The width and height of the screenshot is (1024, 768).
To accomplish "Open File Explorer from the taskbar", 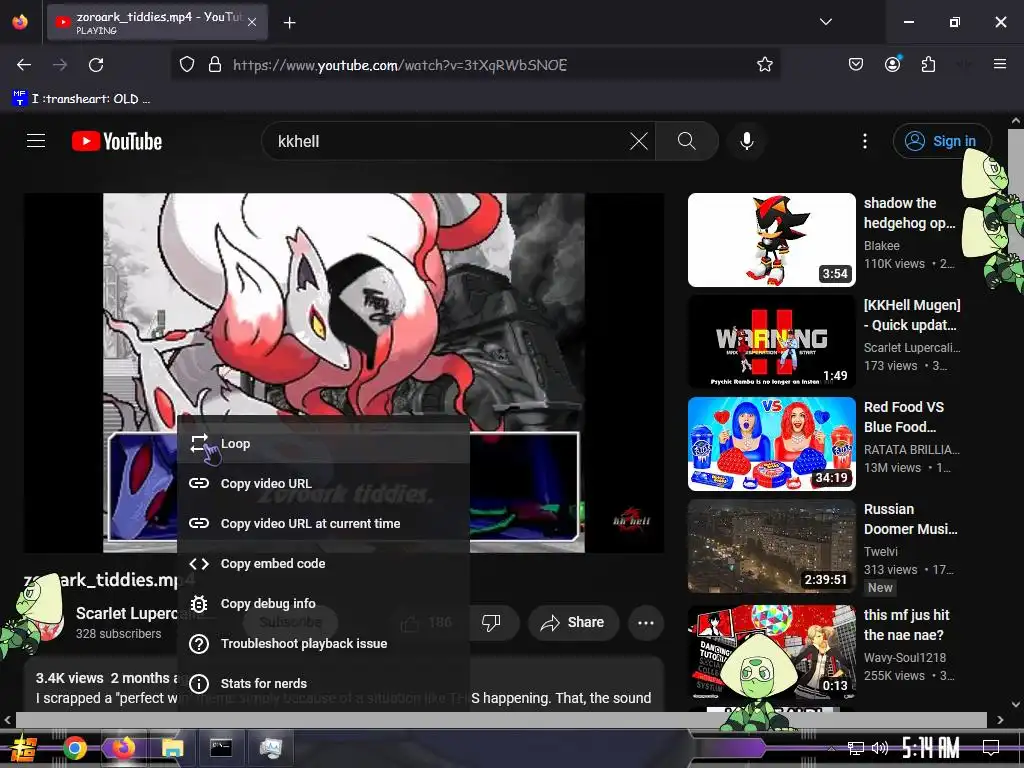I will (172, 748).
